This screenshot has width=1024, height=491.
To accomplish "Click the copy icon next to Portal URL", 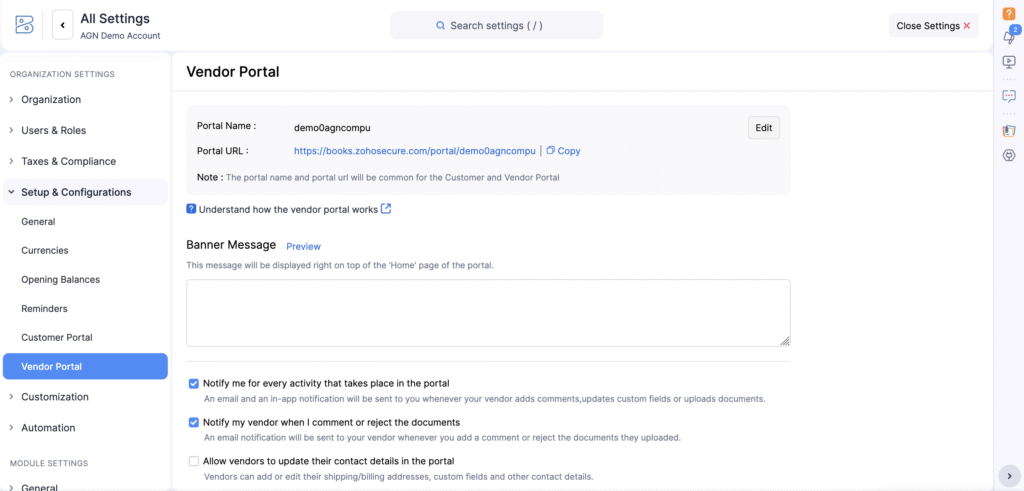I will coord(551,150).
